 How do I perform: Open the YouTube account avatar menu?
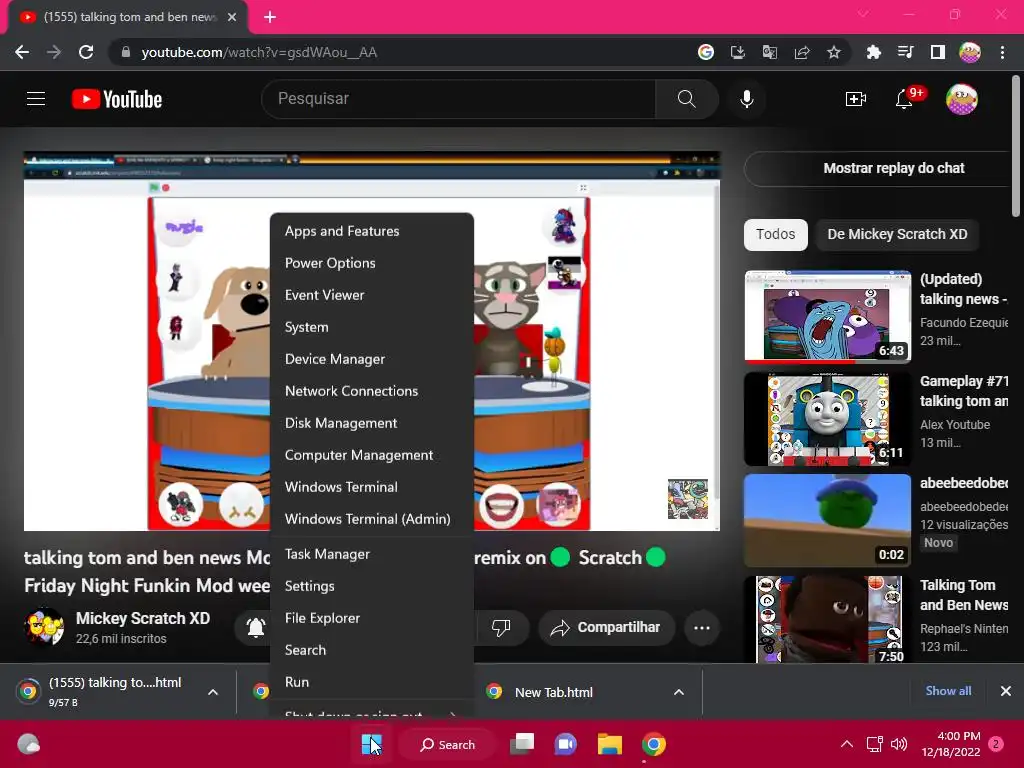[961, 99]
